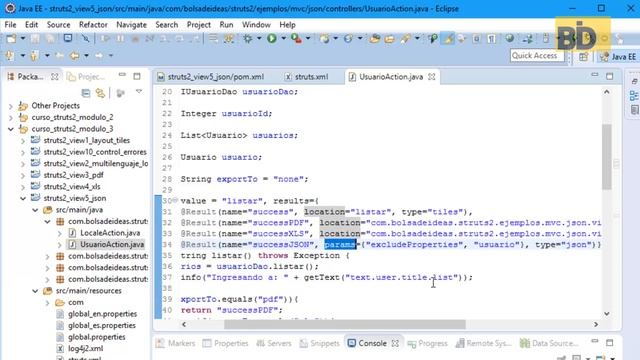640x360 pixels.
Task: Toggle Link with Editor in Package Explorer
Action: pyautogui.click(x=100, y=93)
